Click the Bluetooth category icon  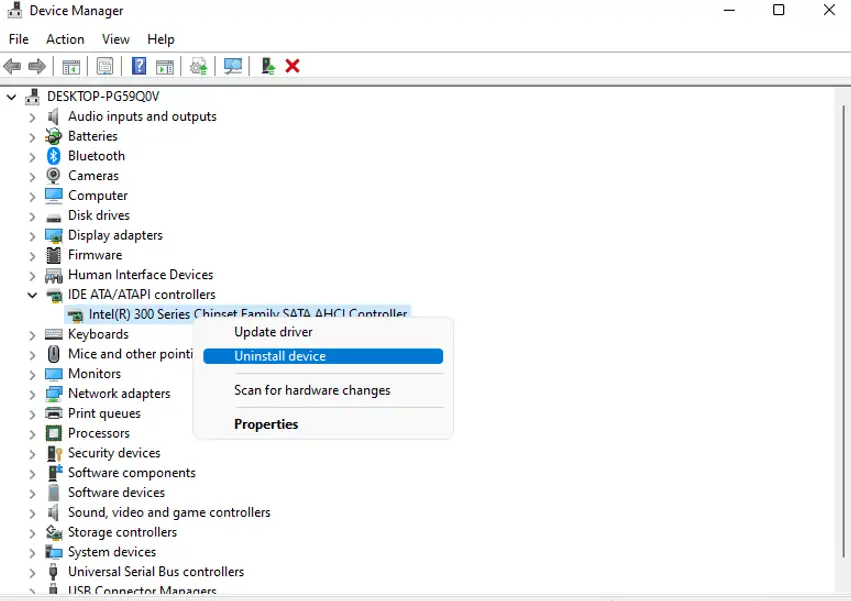coord(53,156)
